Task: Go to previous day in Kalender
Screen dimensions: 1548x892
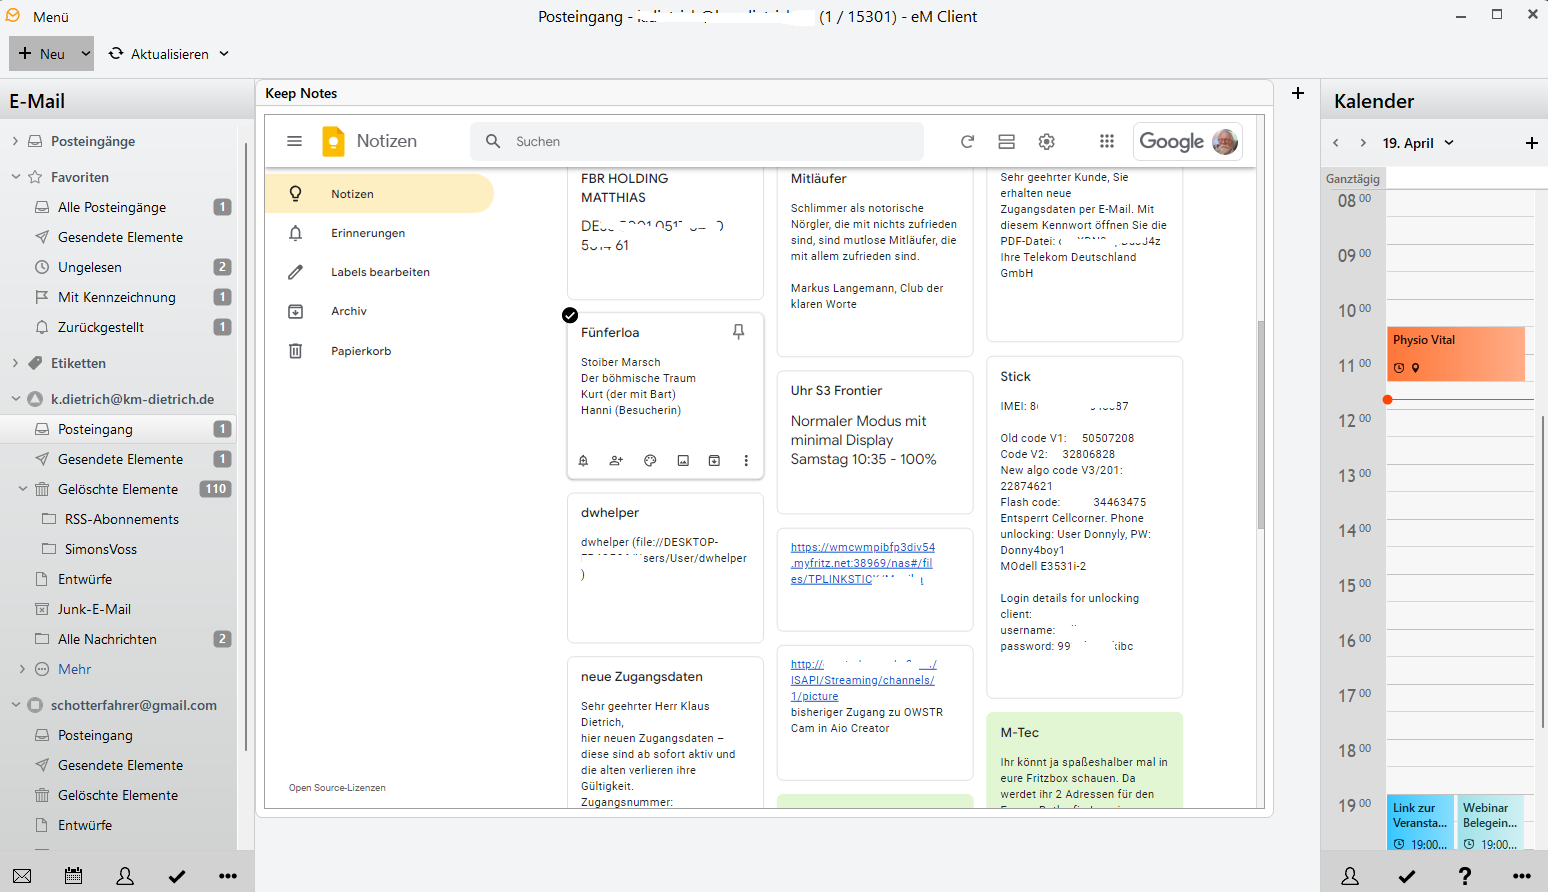Action: 1336,143
